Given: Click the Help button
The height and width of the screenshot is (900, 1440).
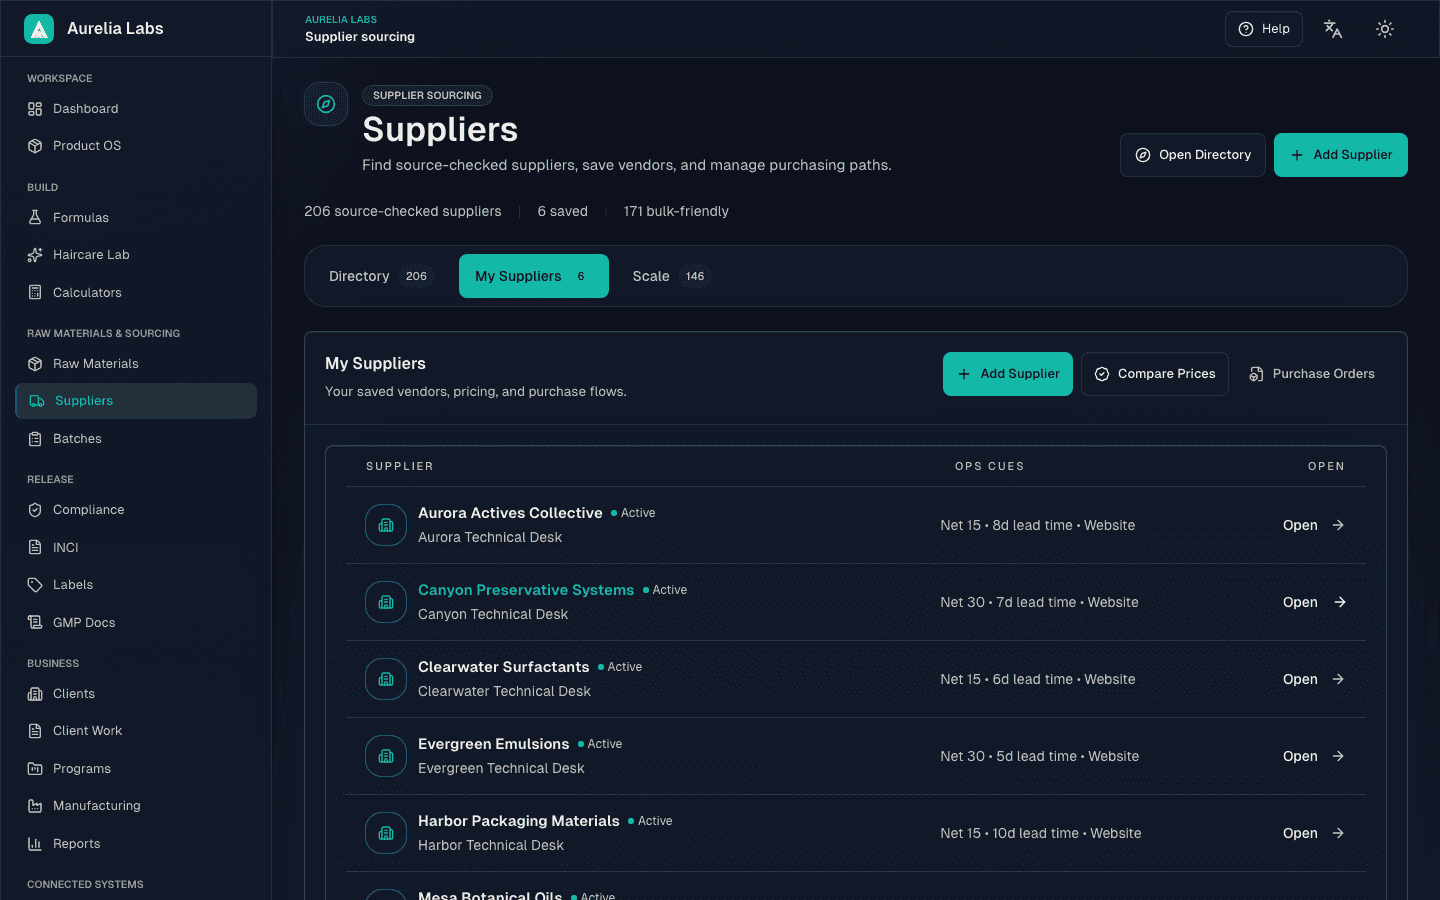Looking at the screenshot, I should tap(1264, 29).
